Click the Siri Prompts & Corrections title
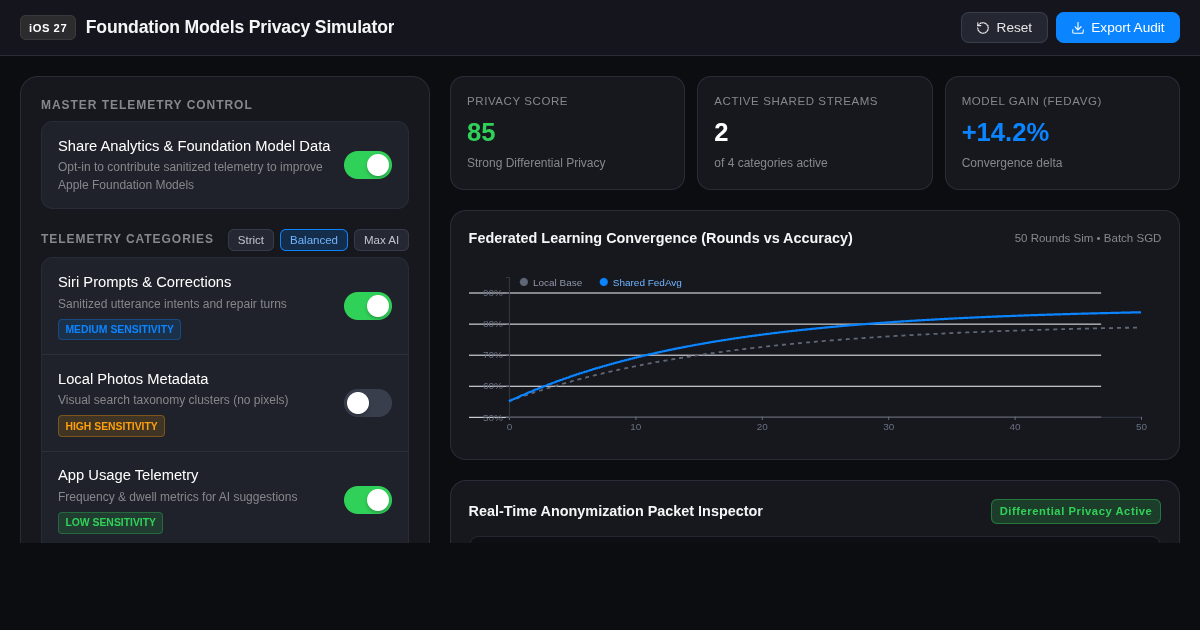The width and height of the screenshot is (1200, 630). click(145, 282)
